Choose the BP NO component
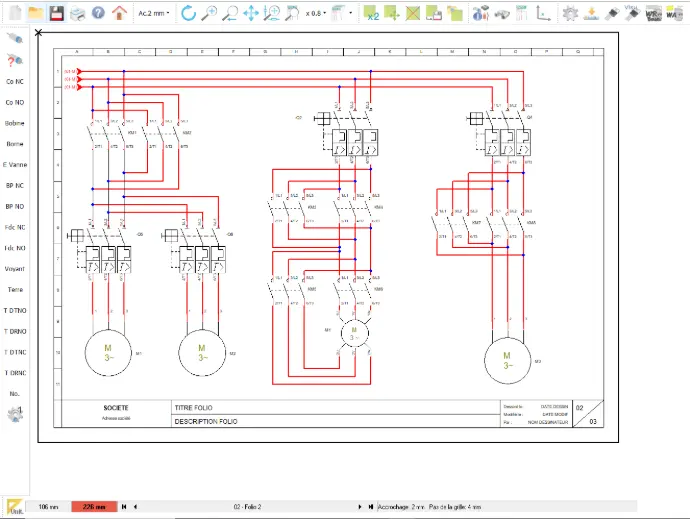Image resolution: width=690 pixels, height=519 pixels. pyautogui.click(x=15, y=206)
